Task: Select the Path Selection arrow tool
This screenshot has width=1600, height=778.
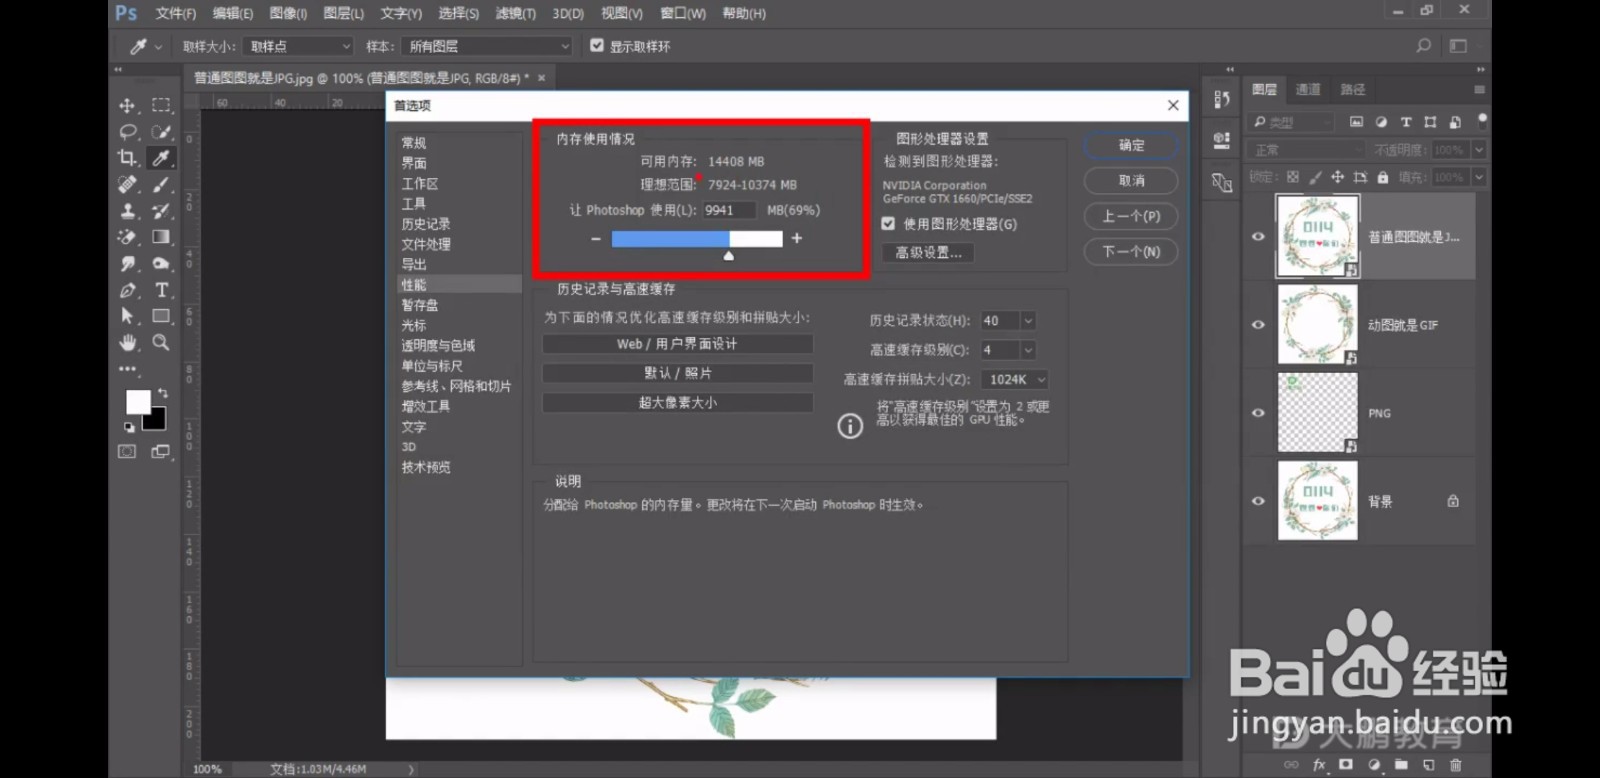Action: pyautogui.click(x=127, y=316)
